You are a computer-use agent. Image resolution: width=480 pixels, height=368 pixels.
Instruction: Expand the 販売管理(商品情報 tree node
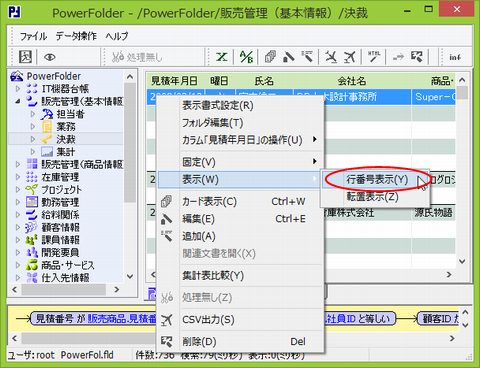[18, 164]
